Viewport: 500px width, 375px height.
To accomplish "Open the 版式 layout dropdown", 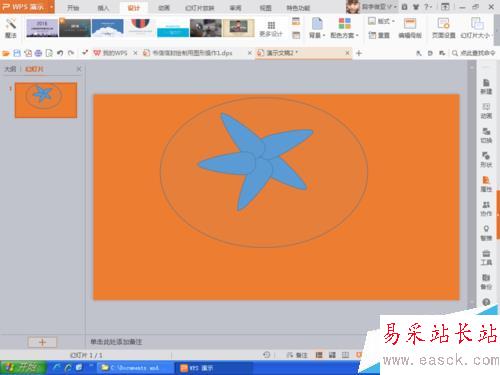I will point(381,21).
